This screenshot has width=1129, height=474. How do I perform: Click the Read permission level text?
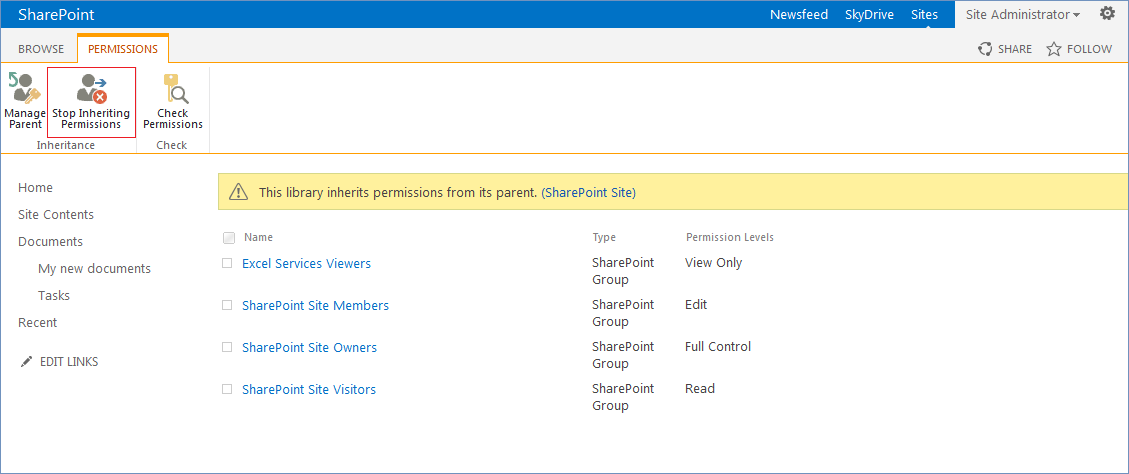700,388
